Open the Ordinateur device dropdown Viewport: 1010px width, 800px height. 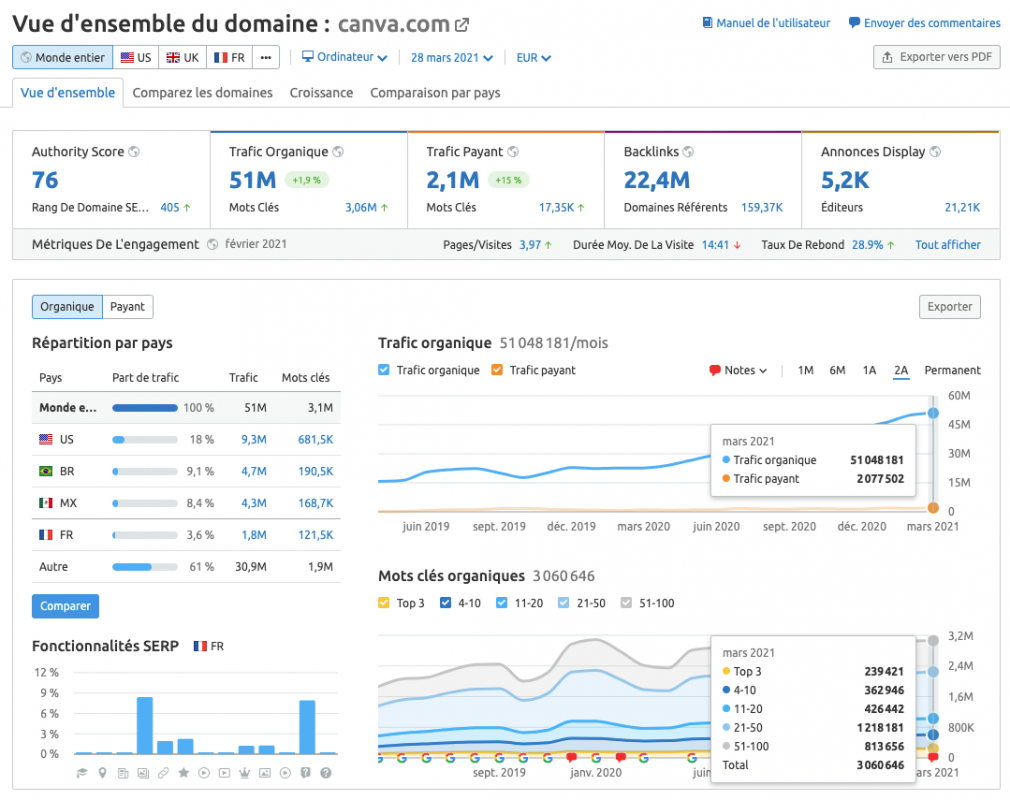coord(345,57)
